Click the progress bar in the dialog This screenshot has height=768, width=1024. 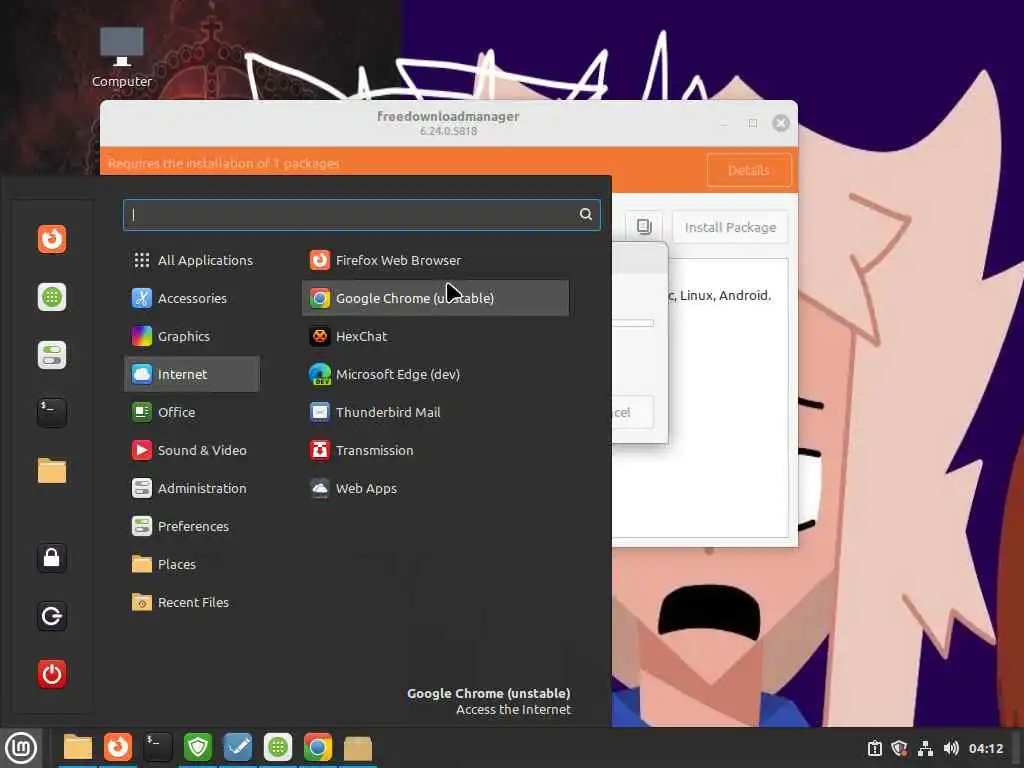(x=633, y=323)
